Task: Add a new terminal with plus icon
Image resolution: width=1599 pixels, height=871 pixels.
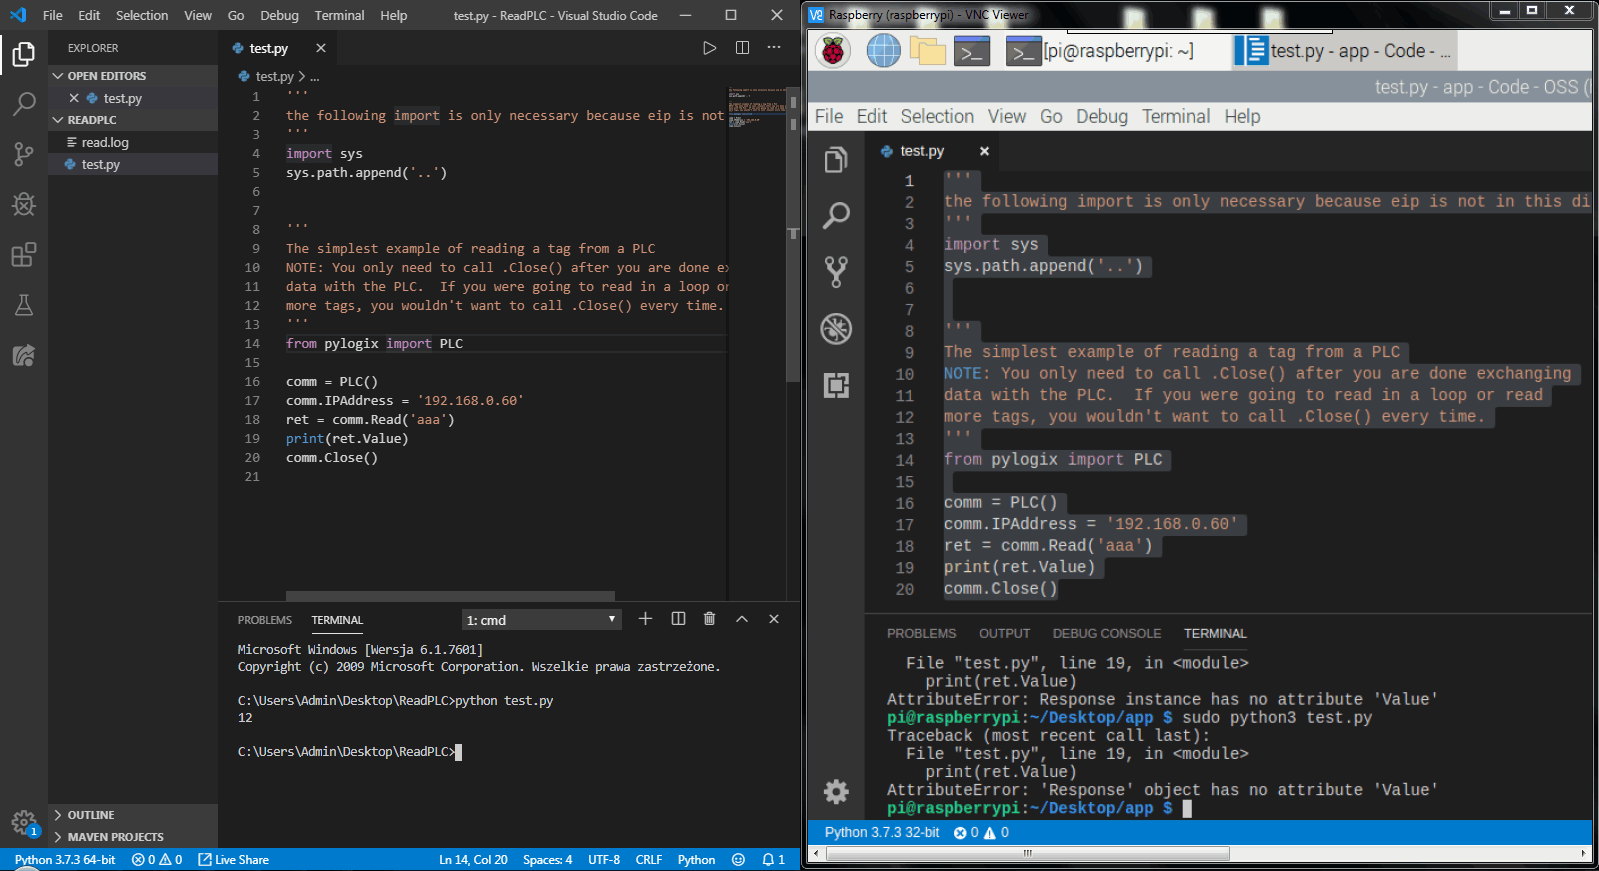Action: click(x=645, y=619)
